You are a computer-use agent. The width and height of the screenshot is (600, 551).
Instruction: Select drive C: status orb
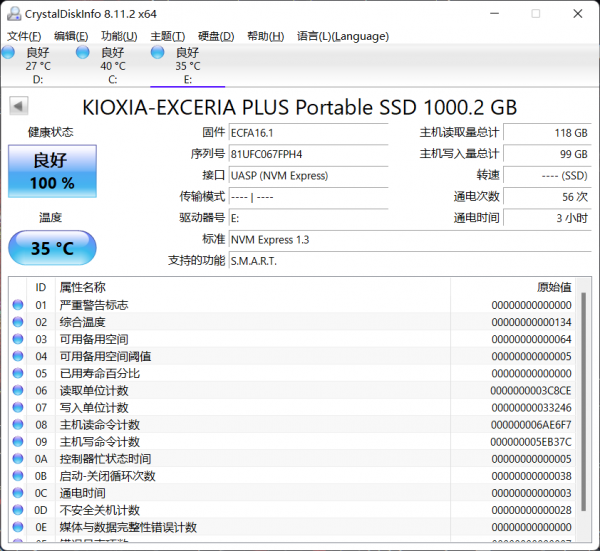83,52
